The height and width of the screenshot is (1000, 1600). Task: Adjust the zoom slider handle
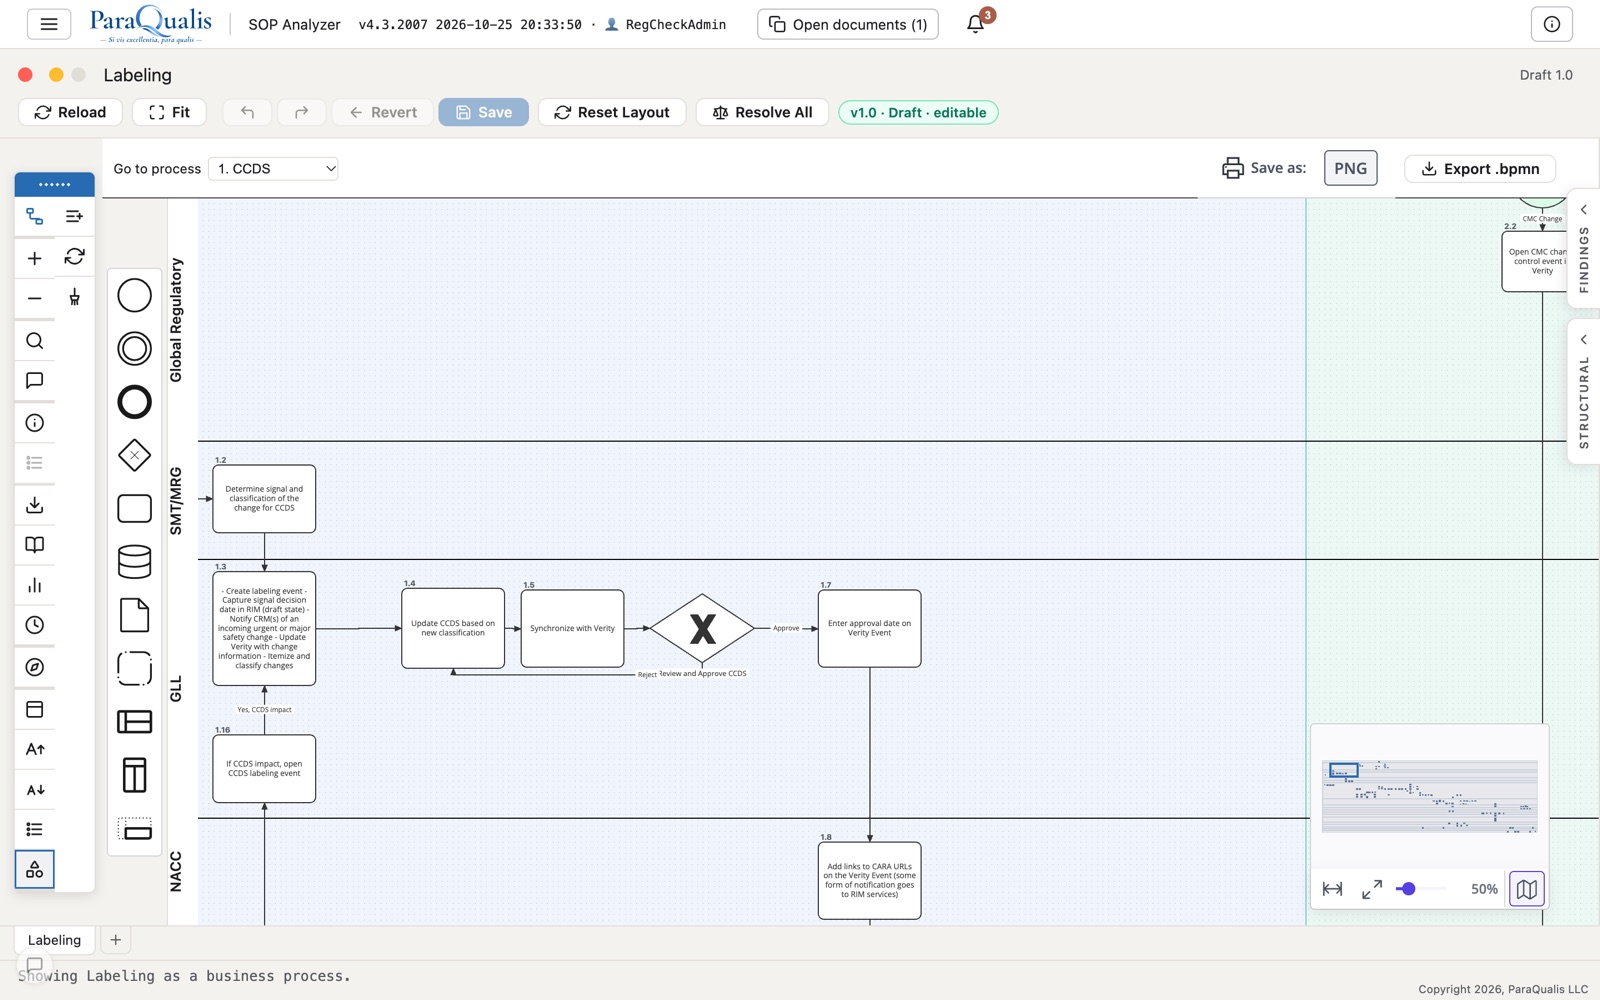click(x=1408, y=888)
